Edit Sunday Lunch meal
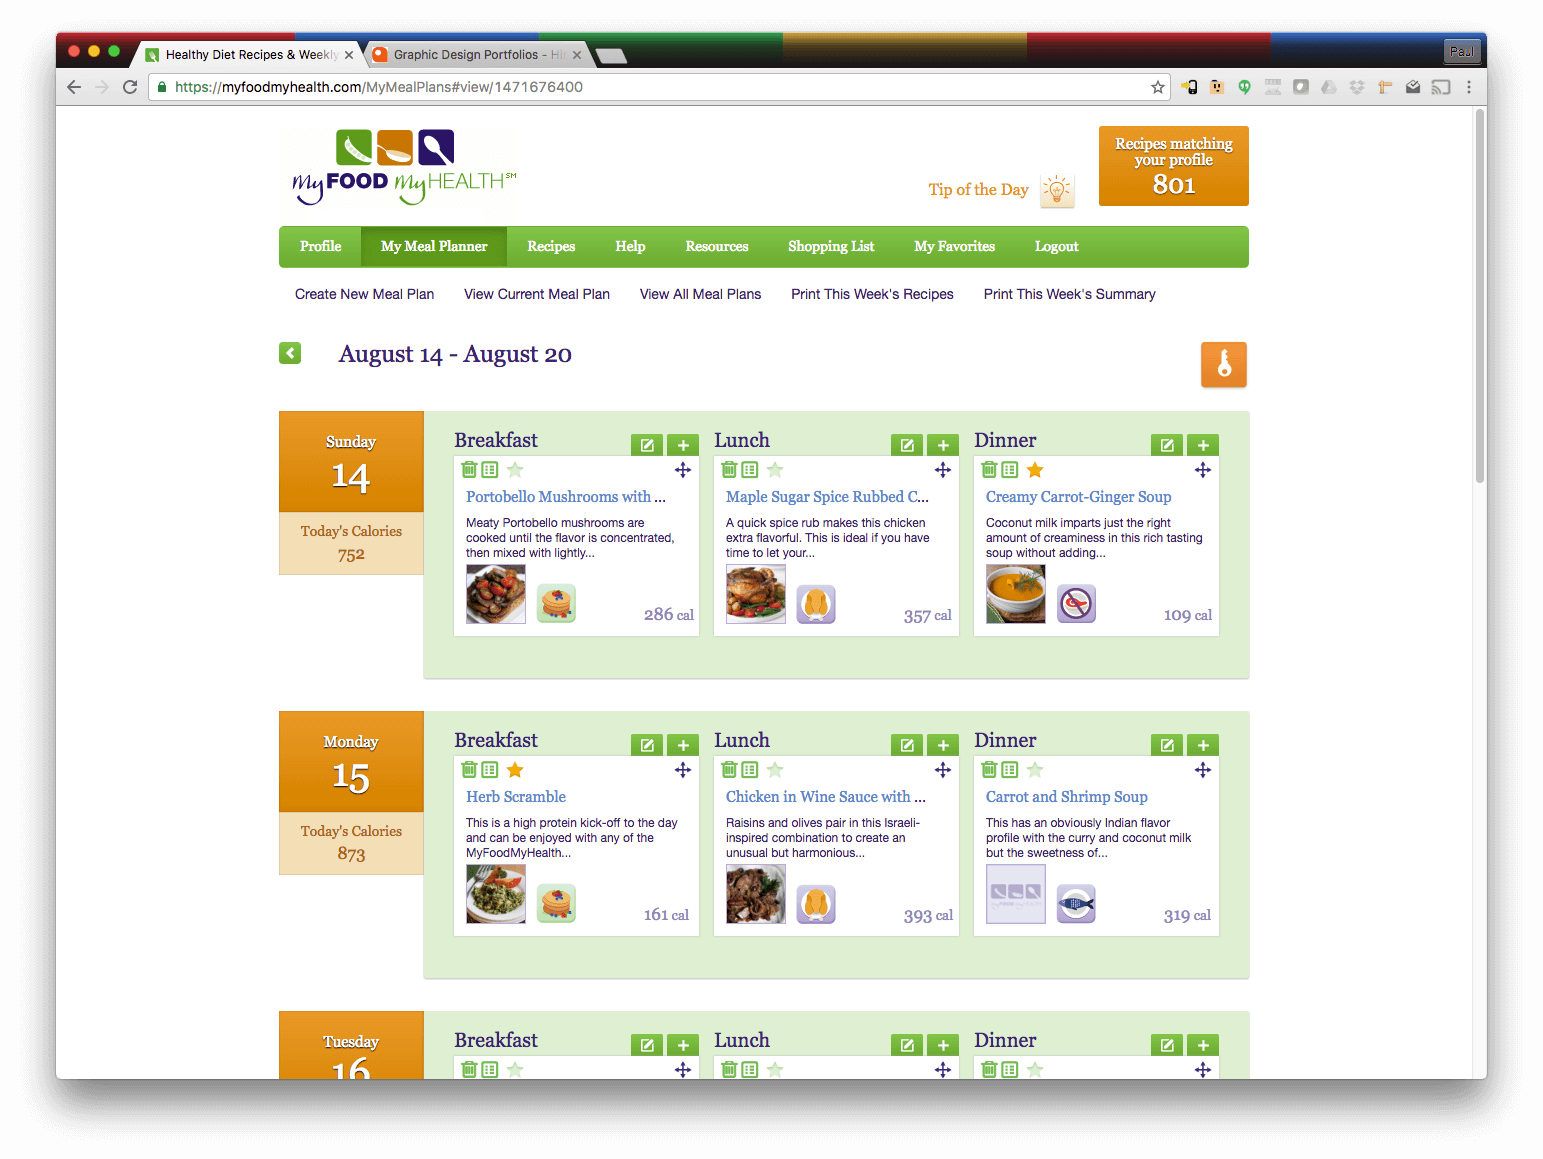The image size is (1543, 1159). click(907, 445)
